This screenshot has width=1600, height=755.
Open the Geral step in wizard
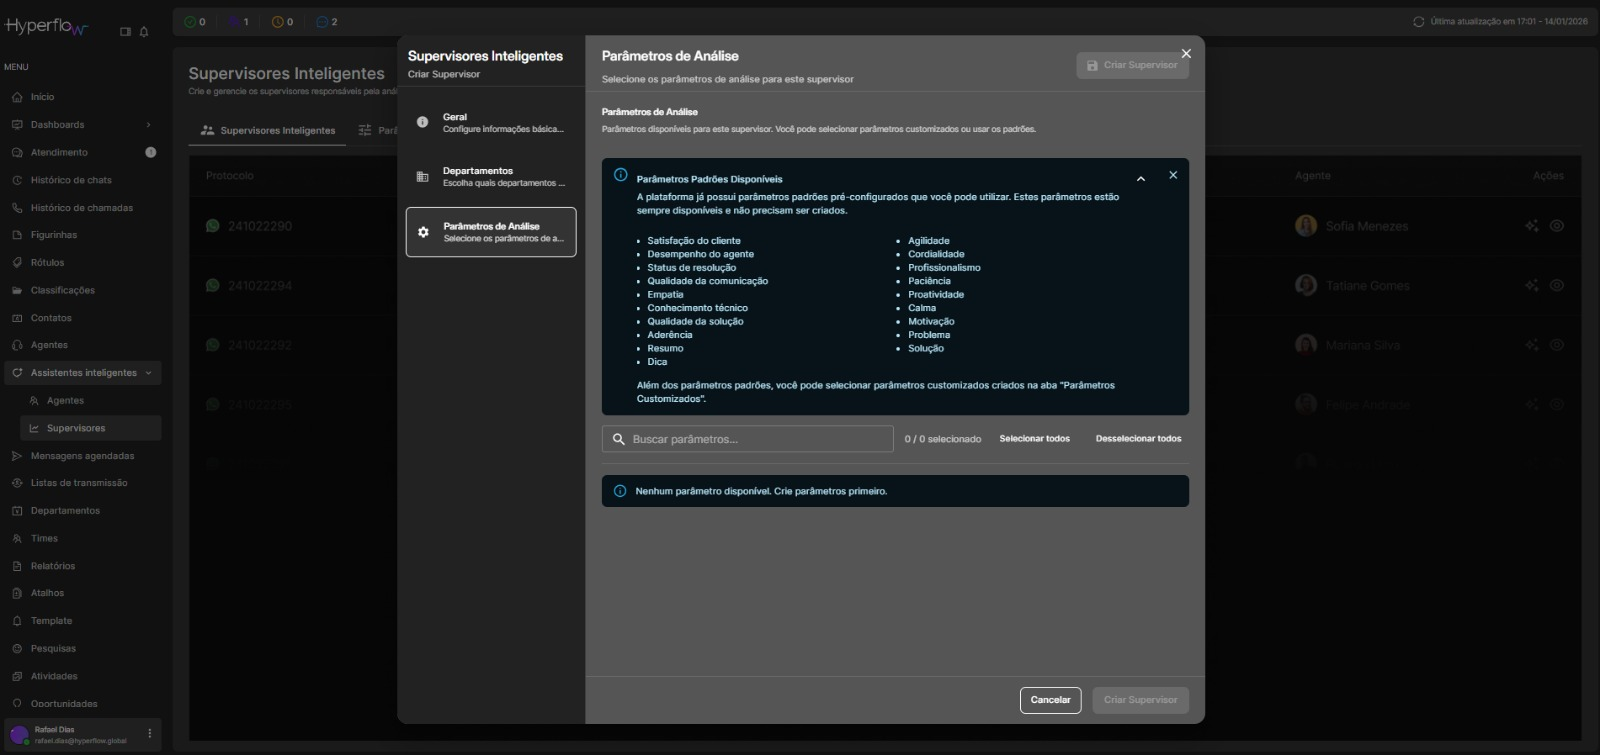pyautogui.click(x=491, y=123)
